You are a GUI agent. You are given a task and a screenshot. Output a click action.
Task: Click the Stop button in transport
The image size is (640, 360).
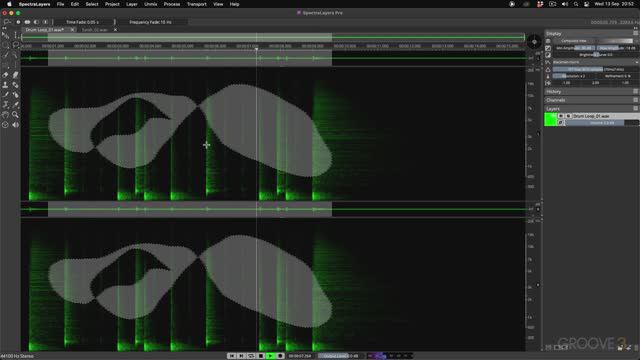(x=261, y=356)
